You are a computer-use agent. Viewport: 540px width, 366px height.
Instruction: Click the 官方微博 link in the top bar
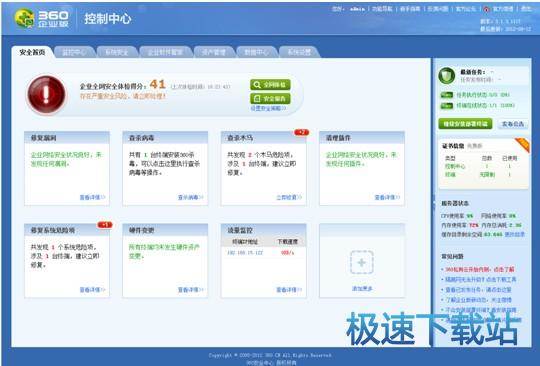(x=503, y=9)
